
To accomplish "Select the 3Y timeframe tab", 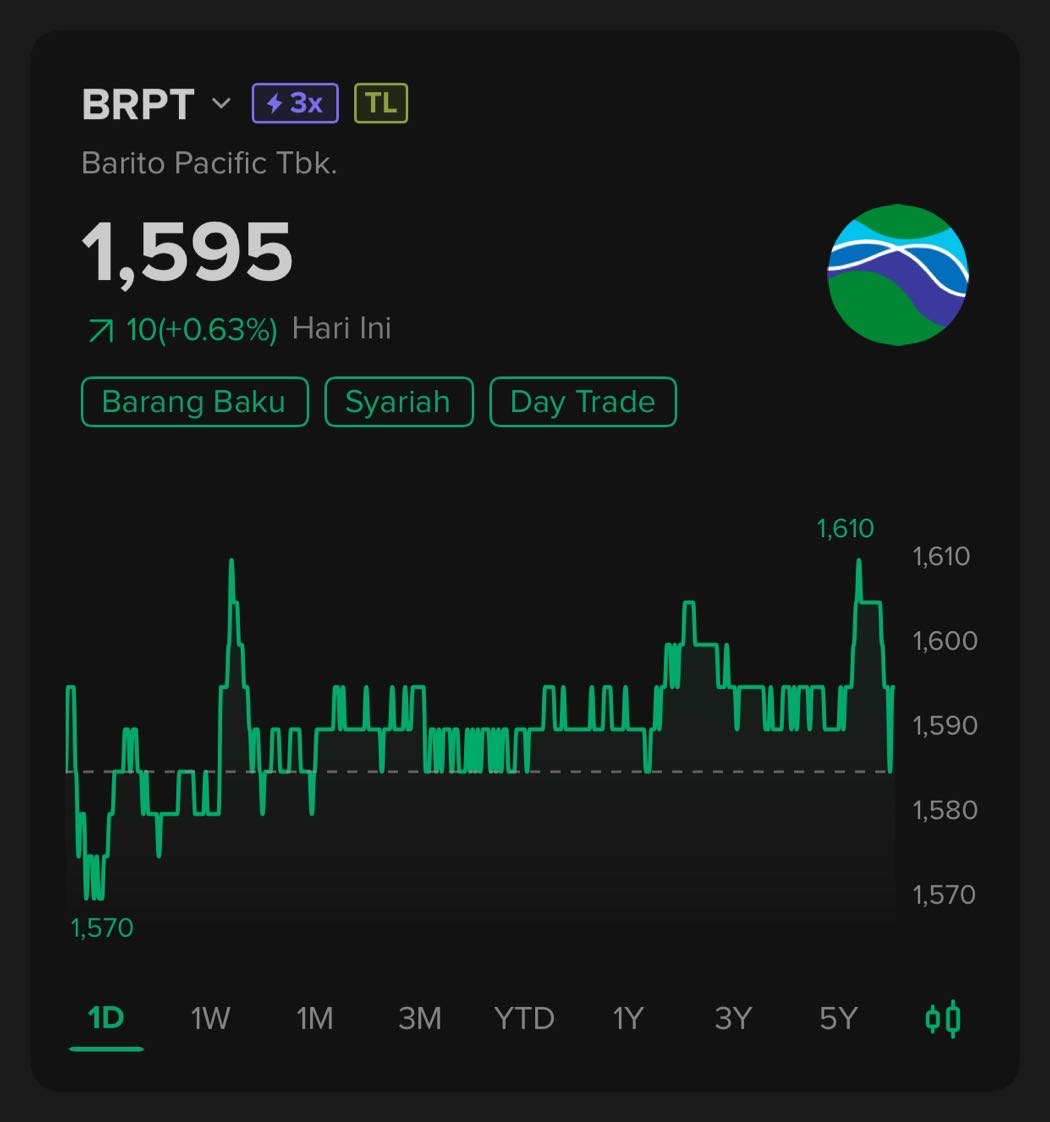I will (733, 1018).
